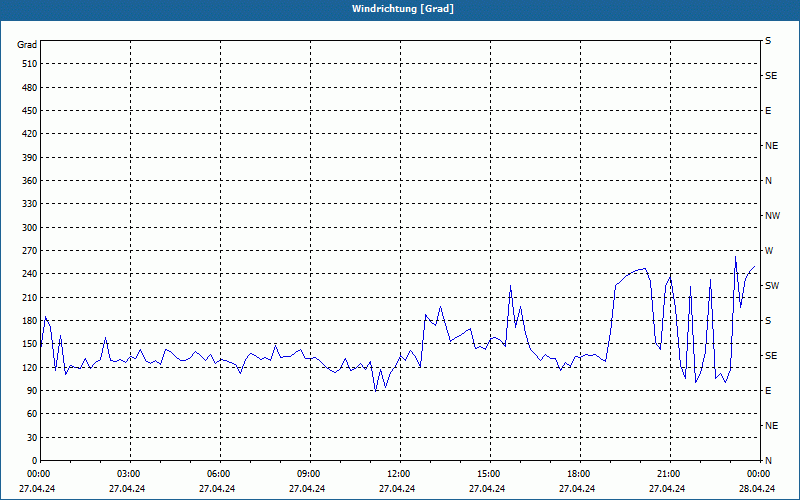800x500 pixels.
Task: Click the chart title 'Windrichtung [Grad]'
Action: pyautogui.click(x=403, y=9)
